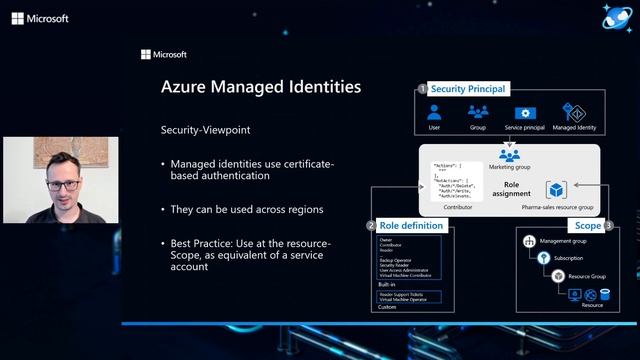The width and height of the screenshot is (640, 360).
Task: Click 'User Access Administrator' in roles list
Action: (404, 270)
